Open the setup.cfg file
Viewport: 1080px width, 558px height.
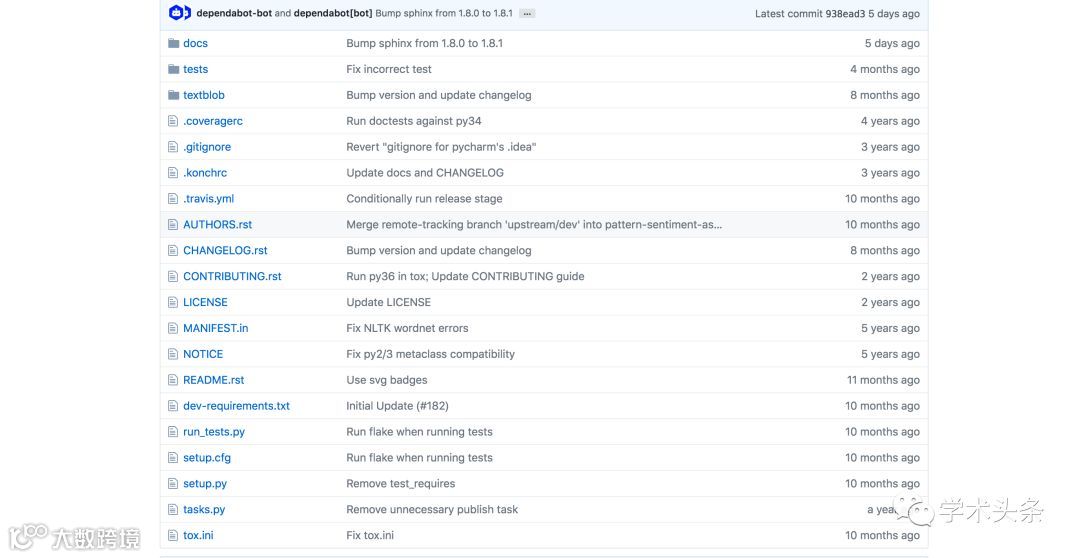[x=206, y=458]
